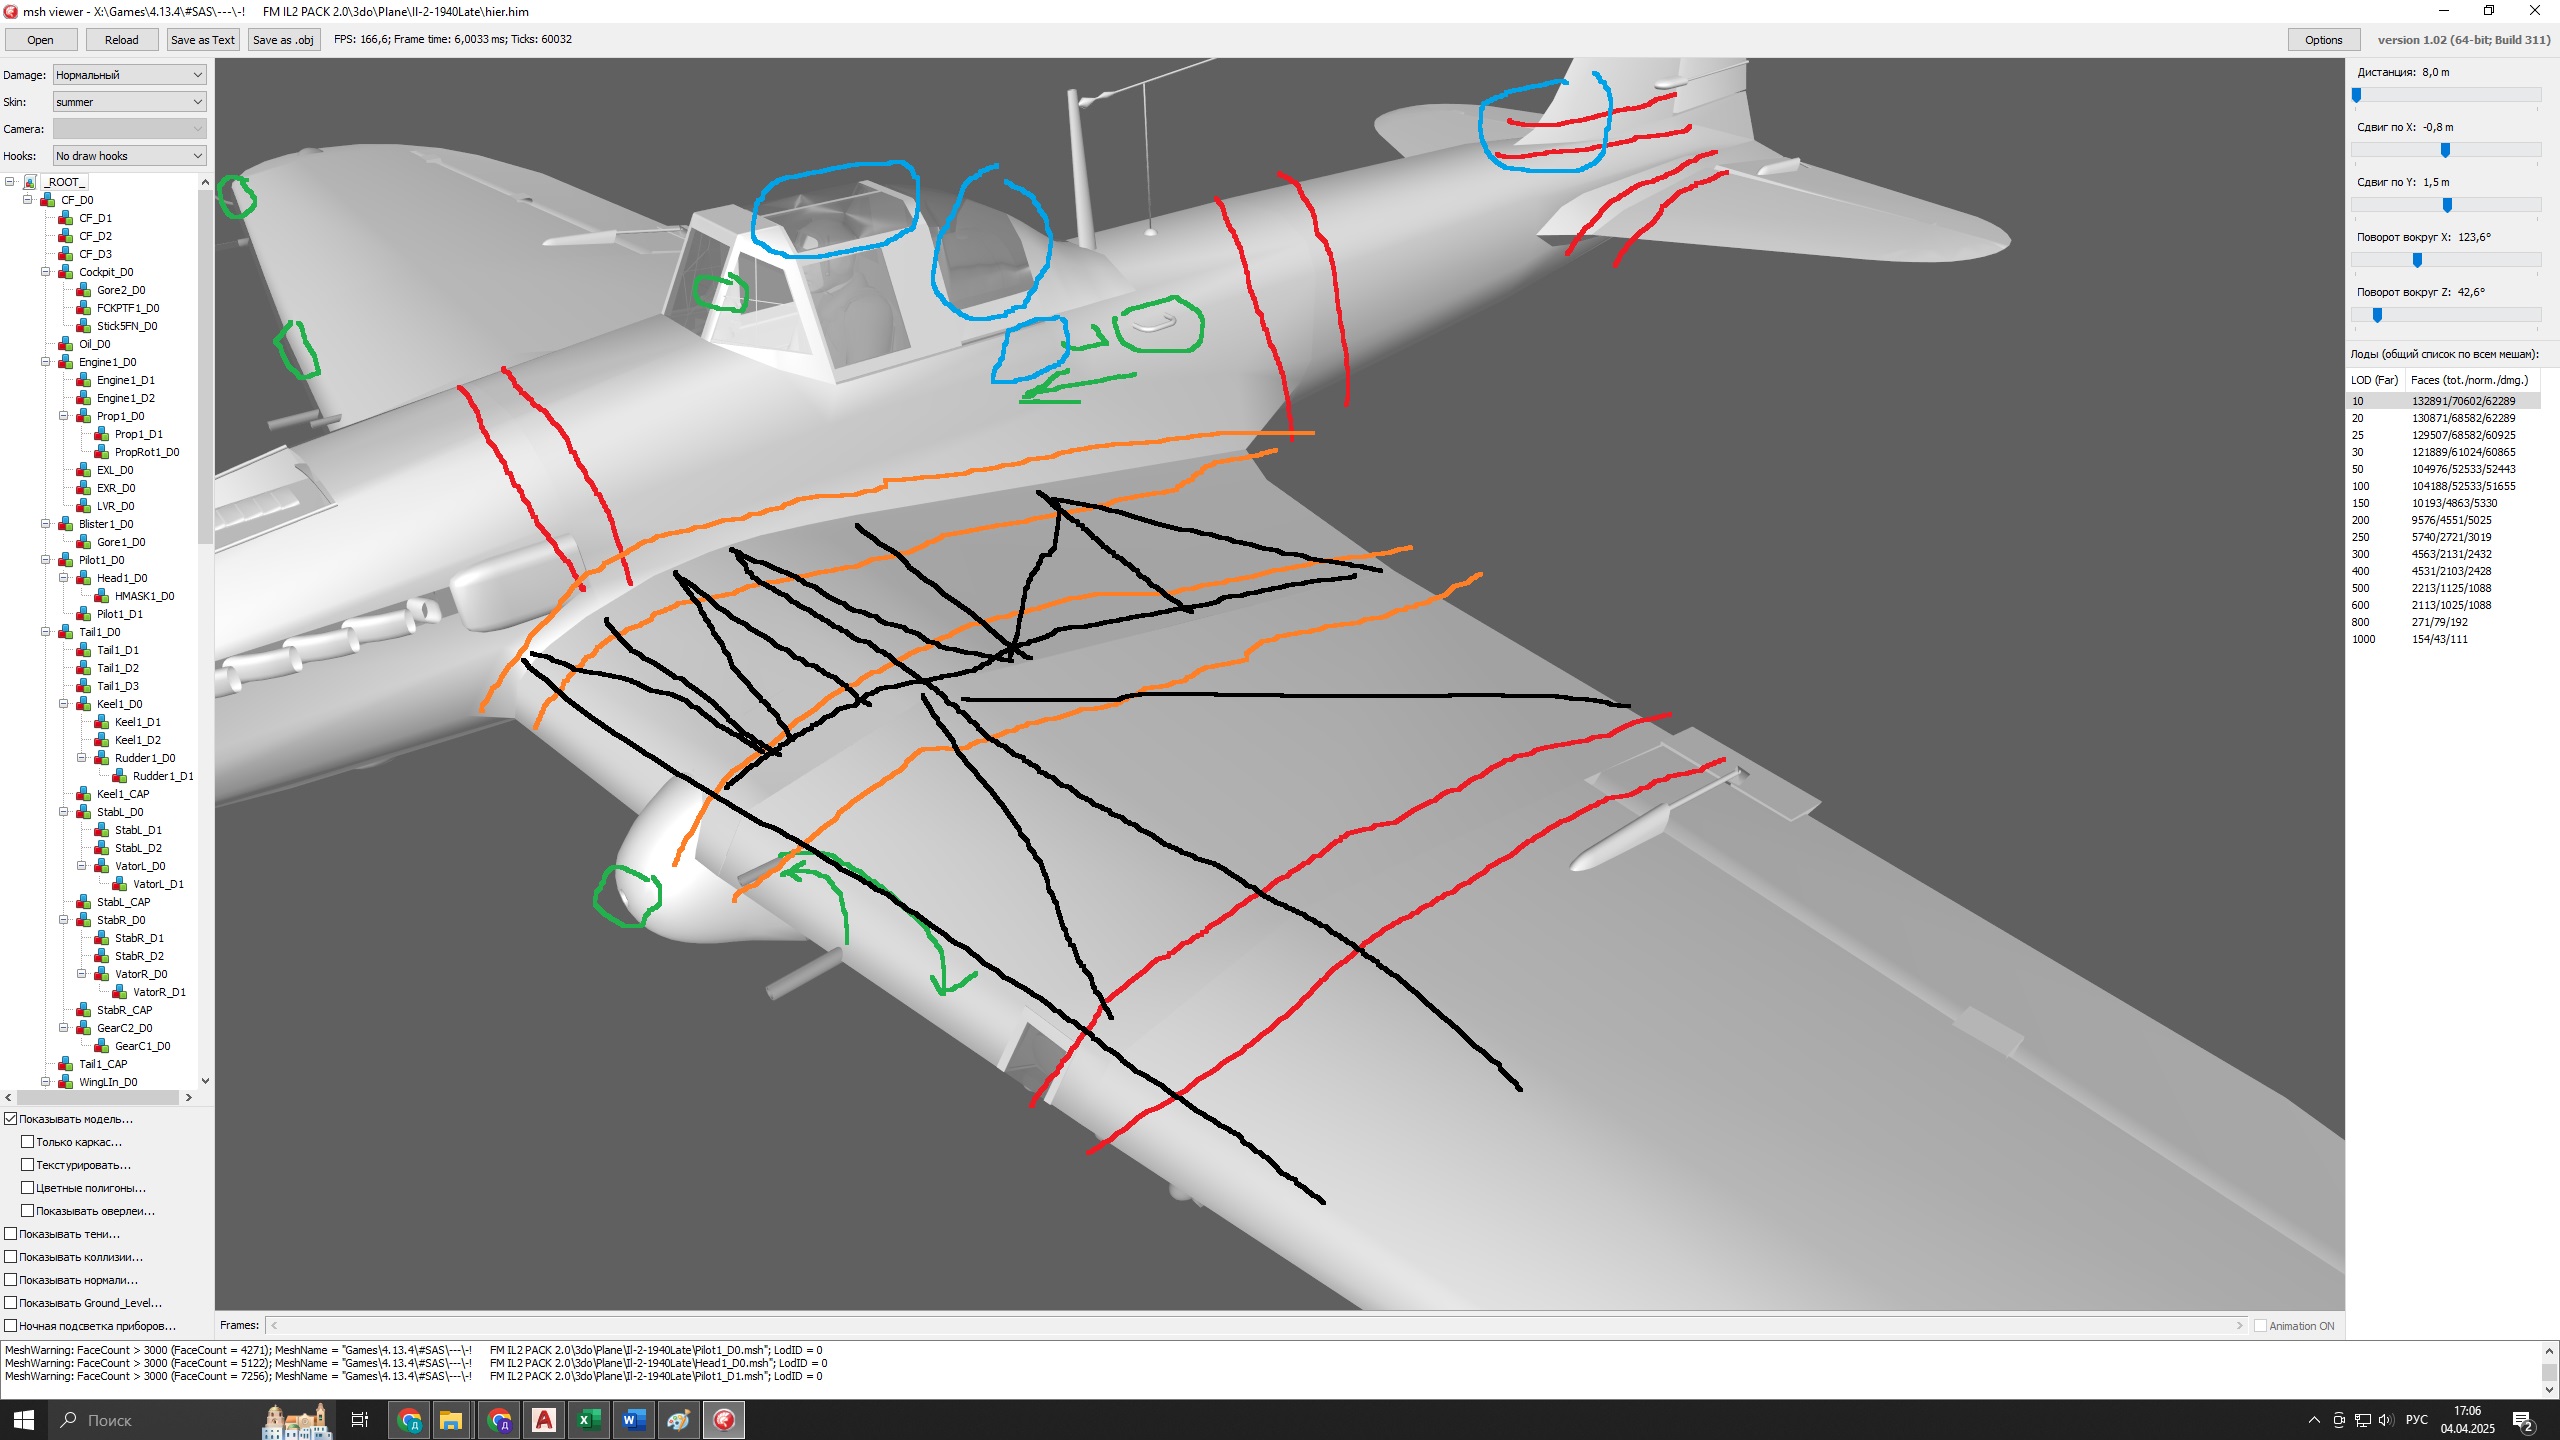Collapse the Tail1_D0 tree node
Viewport: 2560px width, 1440px height.
click(x=46, y=632)
